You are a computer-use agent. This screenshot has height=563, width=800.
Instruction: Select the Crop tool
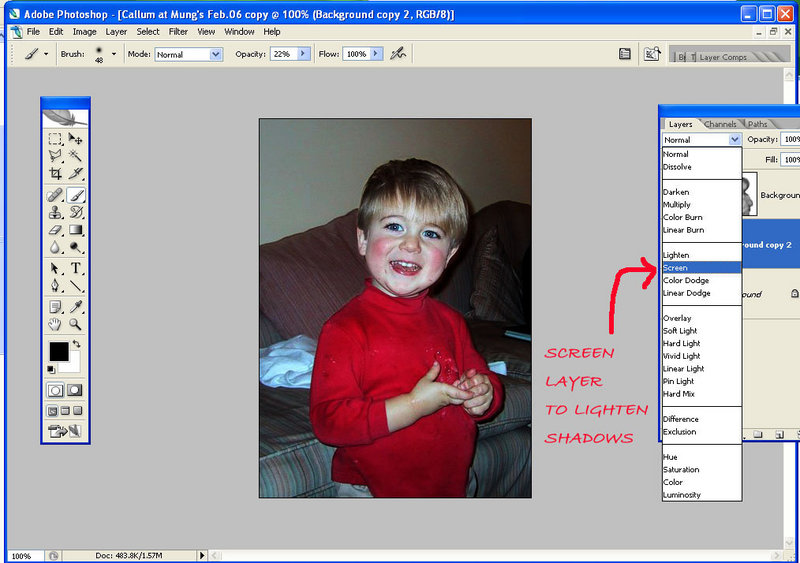(x=55, y=173)
